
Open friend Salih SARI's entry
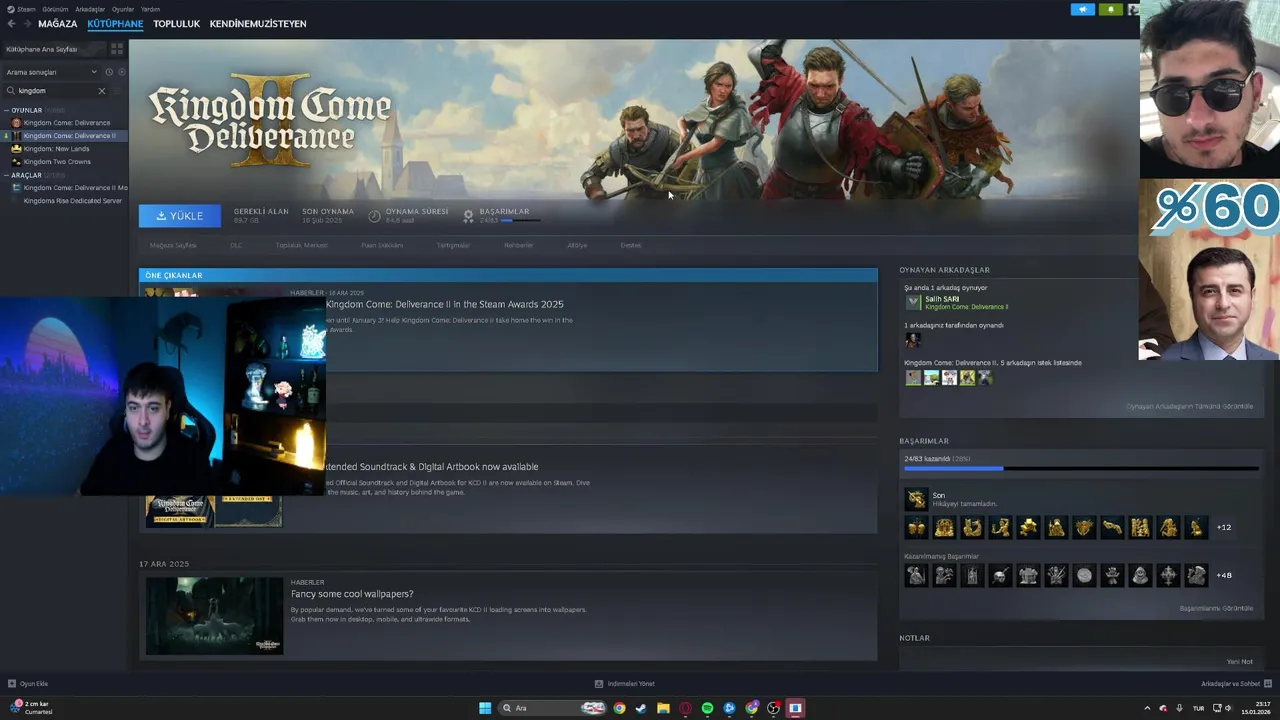coord(958,302)
